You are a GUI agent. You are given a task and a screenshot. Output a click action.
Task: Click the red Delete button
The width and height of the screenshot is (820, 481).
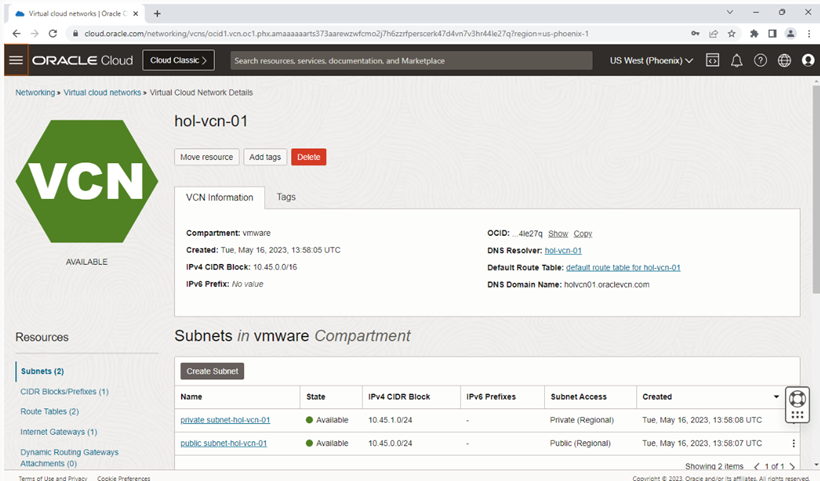coord(309,157)
